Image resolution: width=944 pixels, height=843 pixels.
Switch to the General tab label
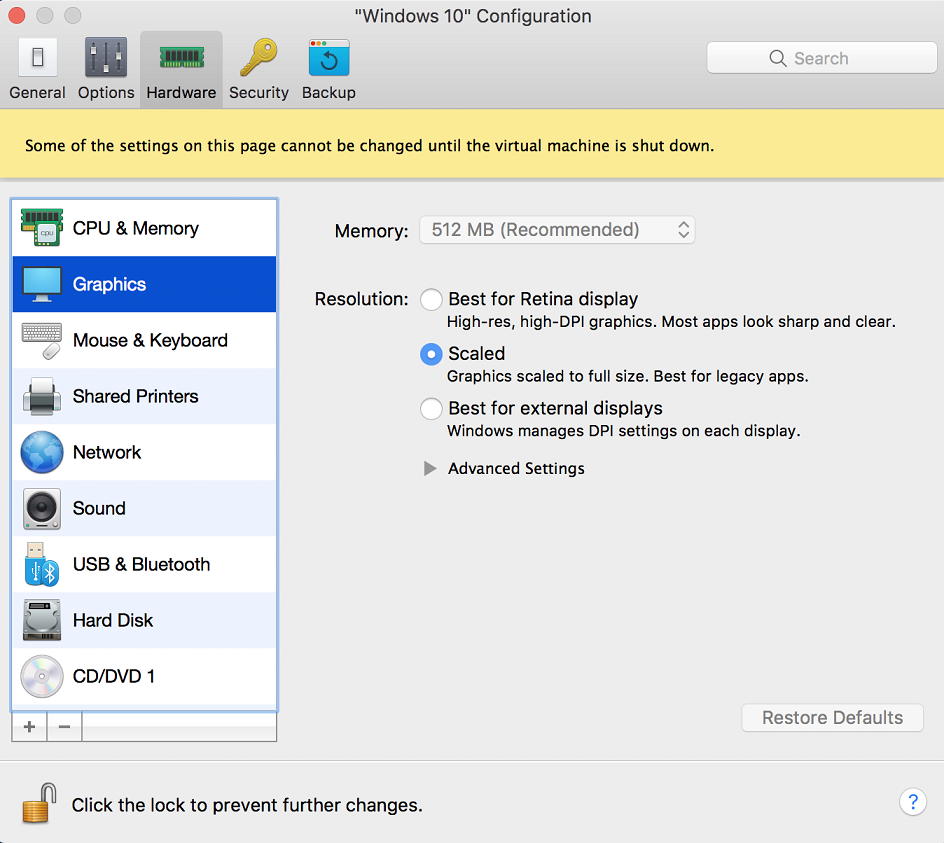coord(37,93)
